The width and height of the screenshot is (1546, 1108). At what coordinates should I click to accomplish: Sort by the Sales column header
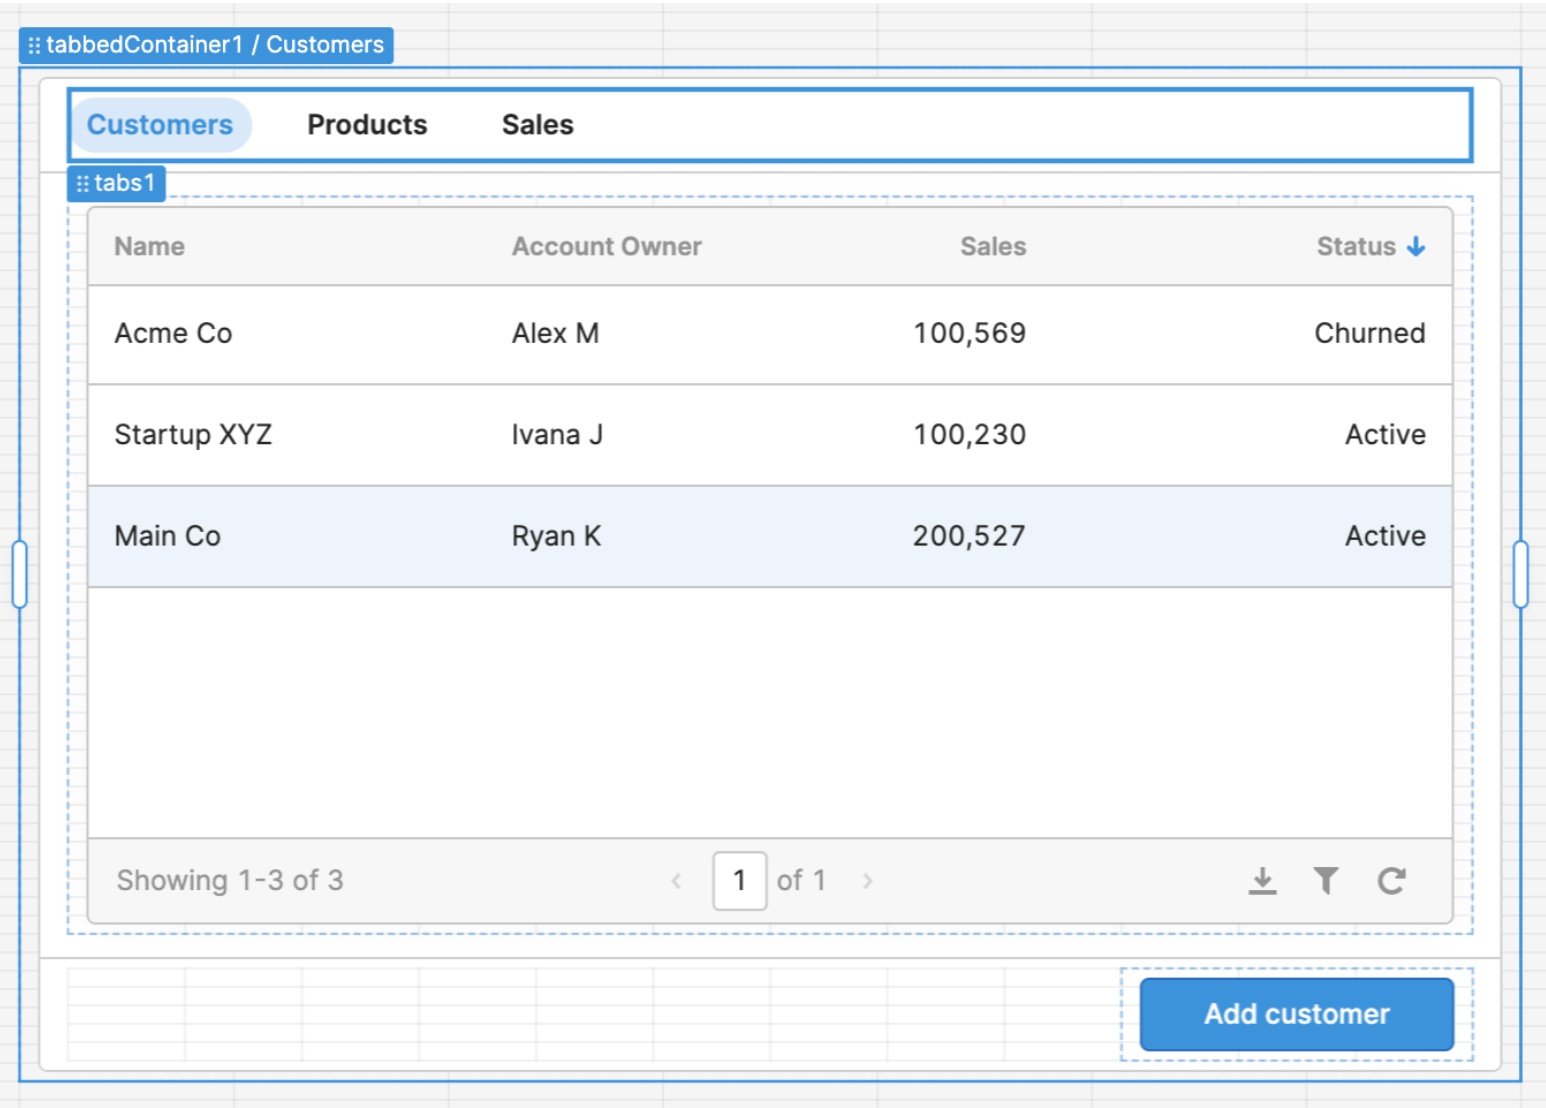[993, 246]
